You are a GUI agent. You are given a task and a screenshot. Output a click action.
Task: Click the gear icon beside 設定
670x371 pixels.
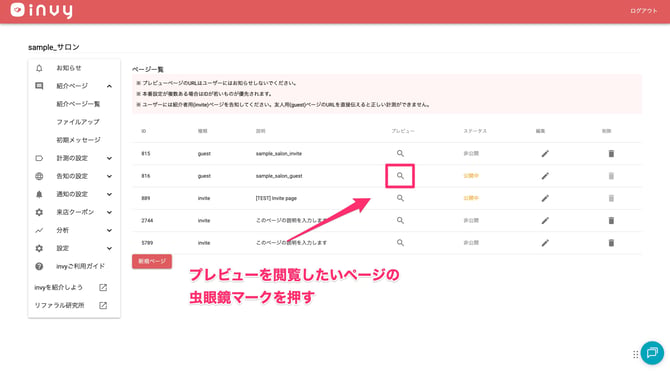pos(39,248)
